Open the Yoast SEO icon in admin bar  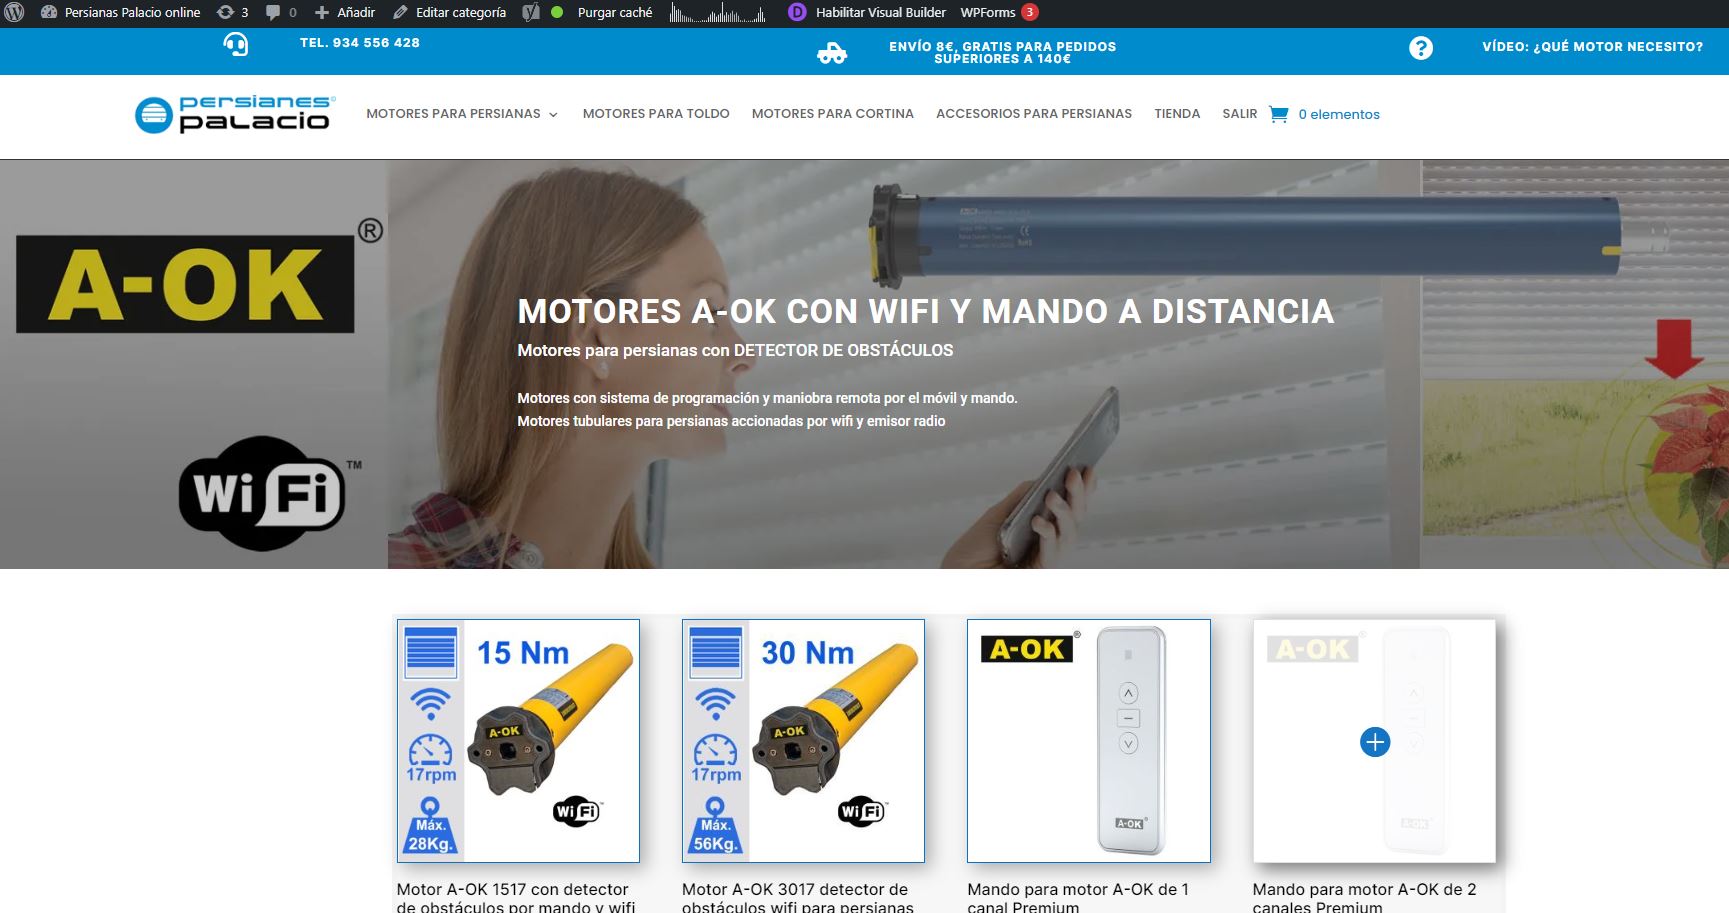[531, 13]
